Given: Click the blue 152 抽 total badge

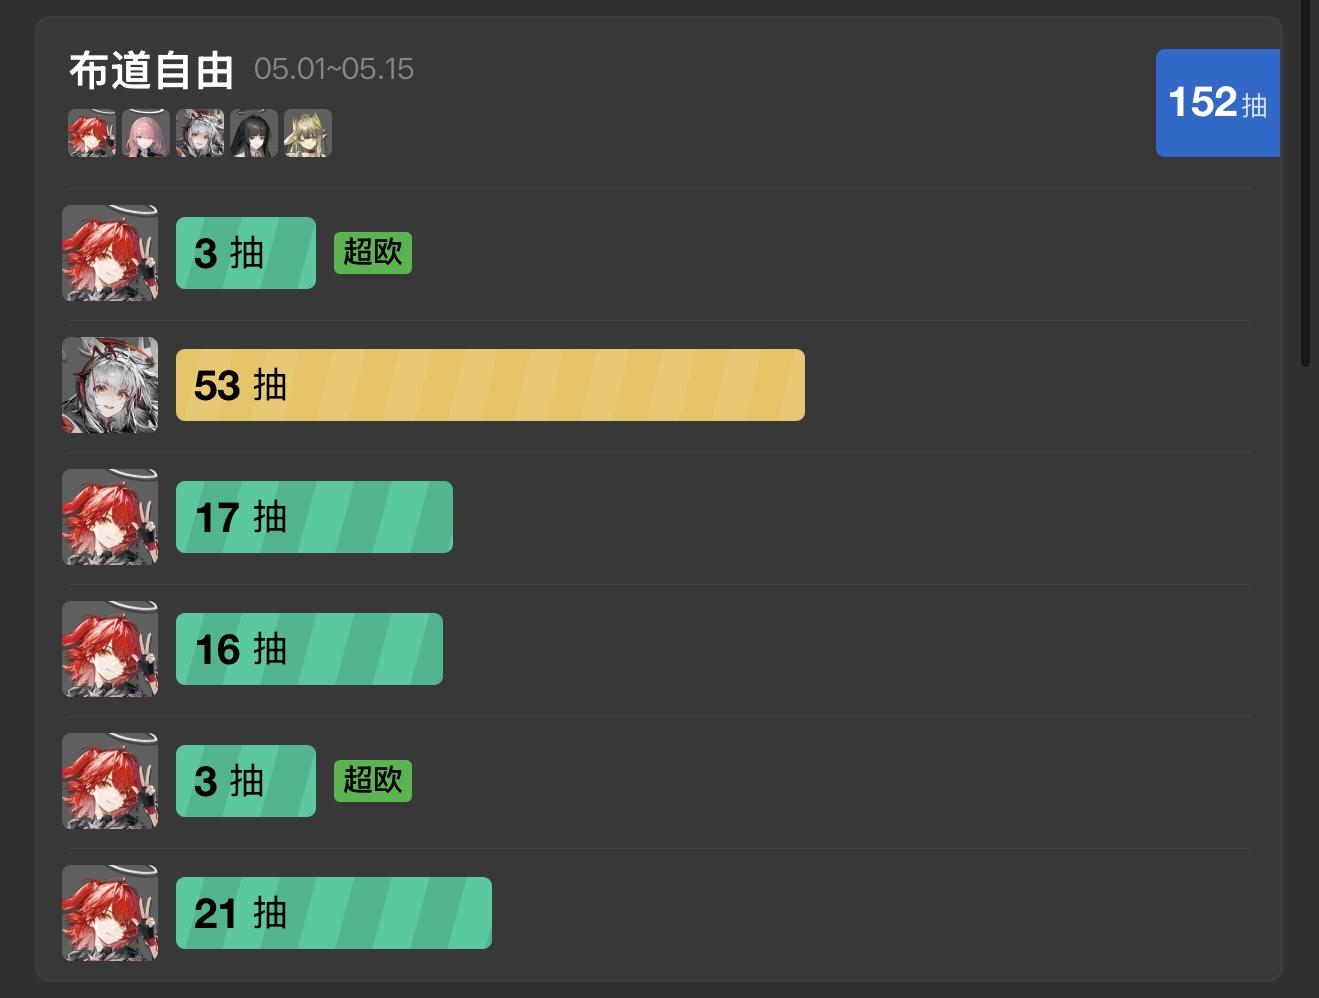Looking at the screenshot, I should click(x=1217, y=103).
